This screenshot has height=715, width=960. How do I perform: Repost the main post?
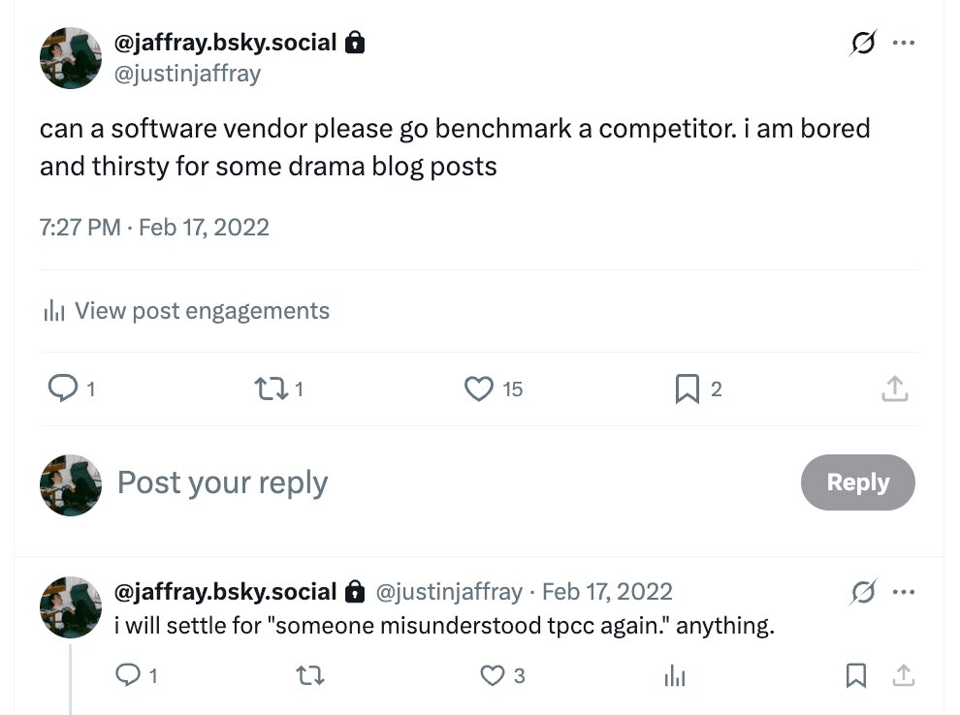270,388
